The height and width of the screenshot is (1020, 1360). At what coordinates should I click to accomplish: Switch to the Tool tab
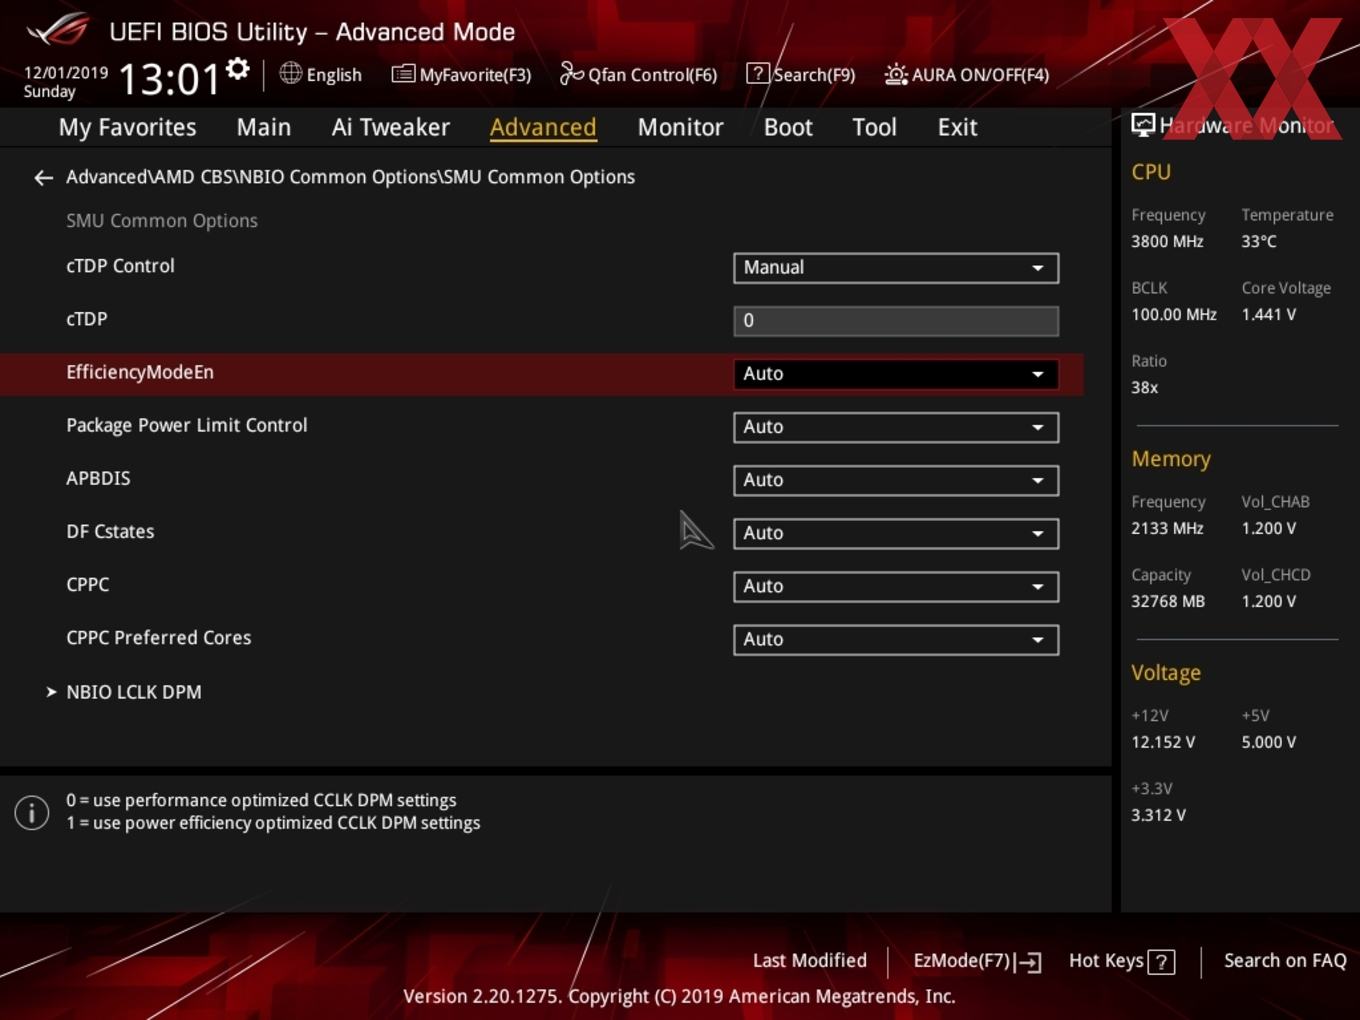coord(874,127)
